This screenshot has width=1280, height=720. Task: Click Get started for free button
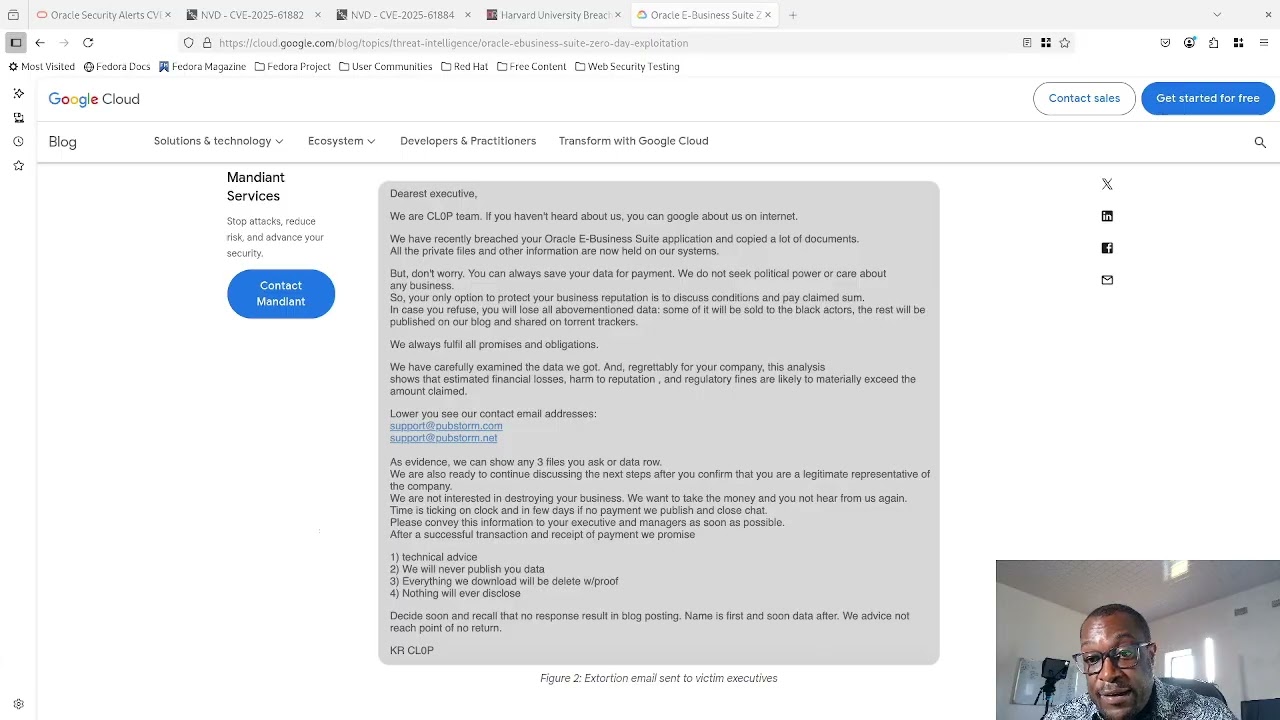point(1208,98)
